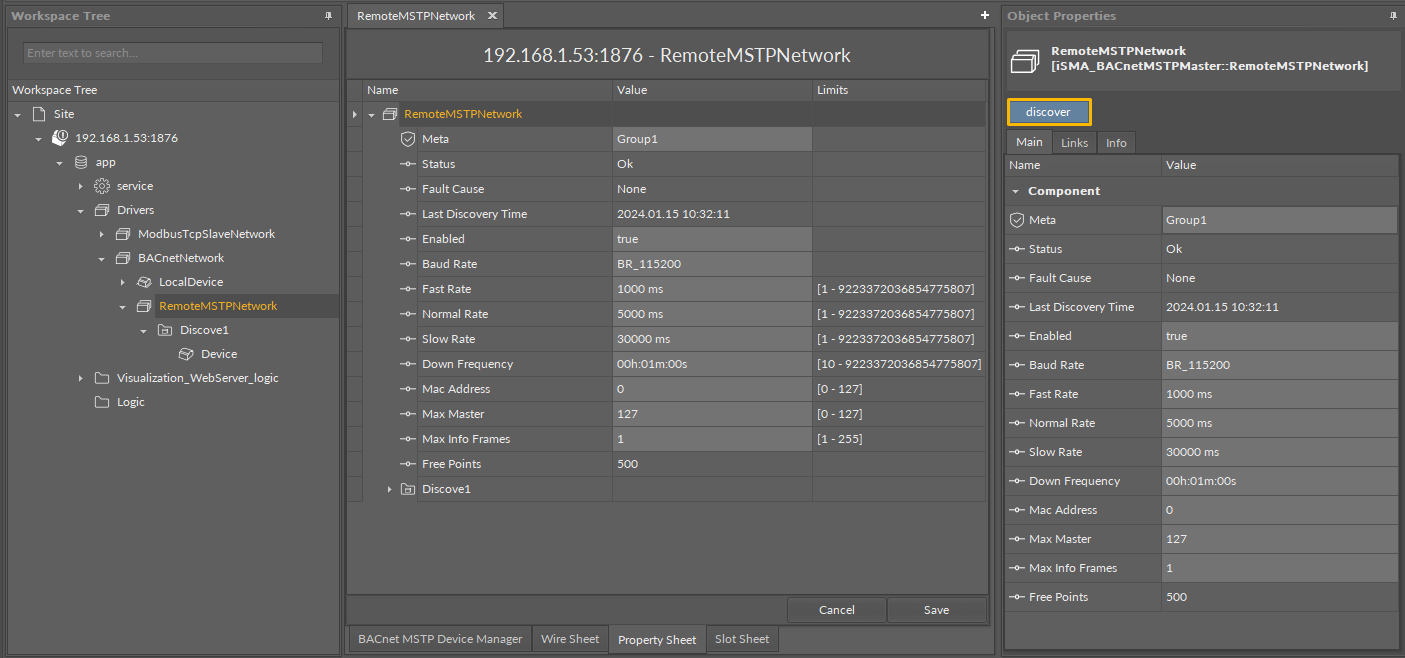1405x658 pixels.
Task: Click the Logic folder icon
Action: click(102, 402)
